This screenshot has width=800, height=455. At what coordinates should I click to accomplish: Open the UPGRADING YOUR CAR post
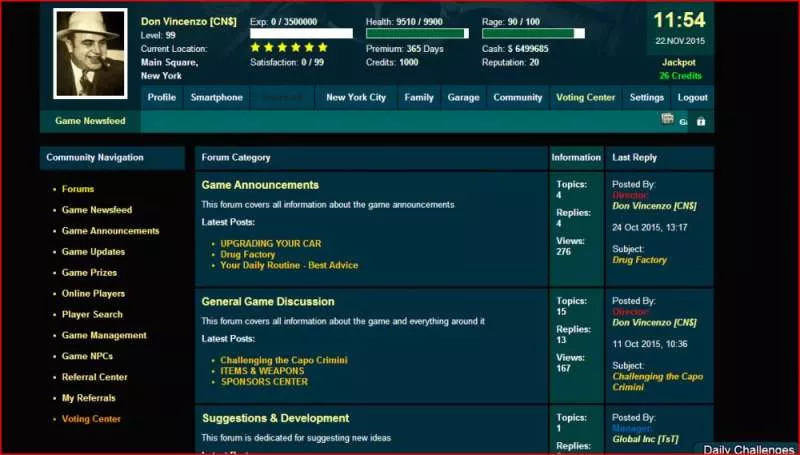[271, 243]
